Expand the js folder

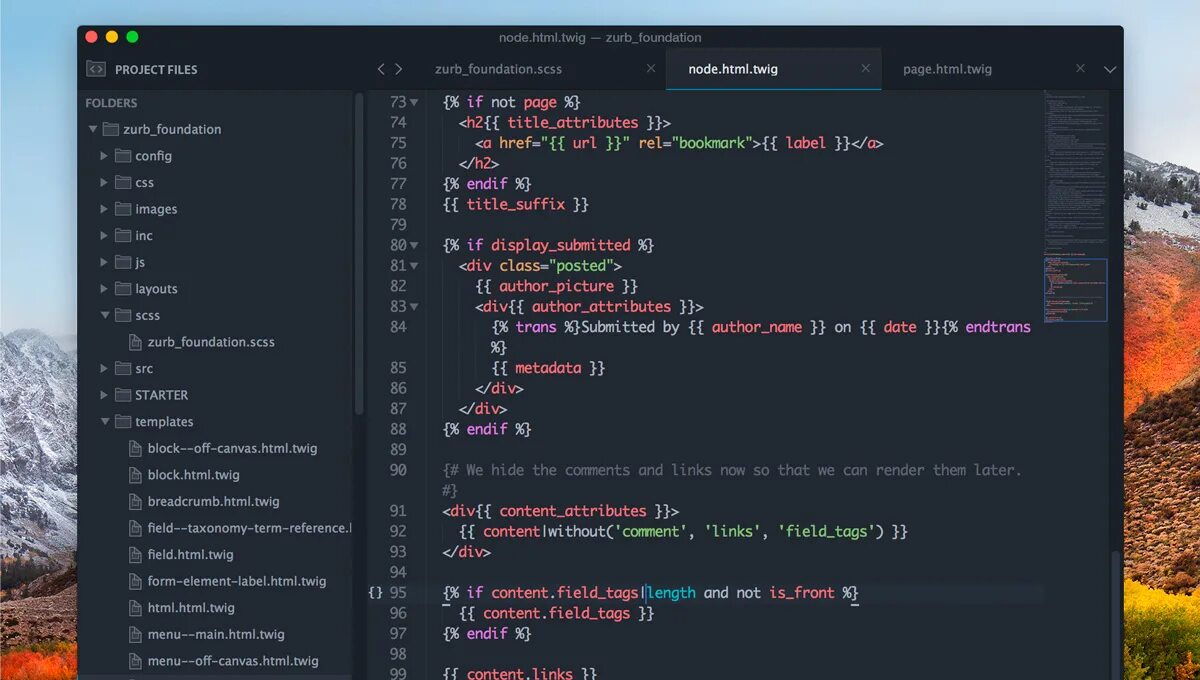tap(104, 262)
